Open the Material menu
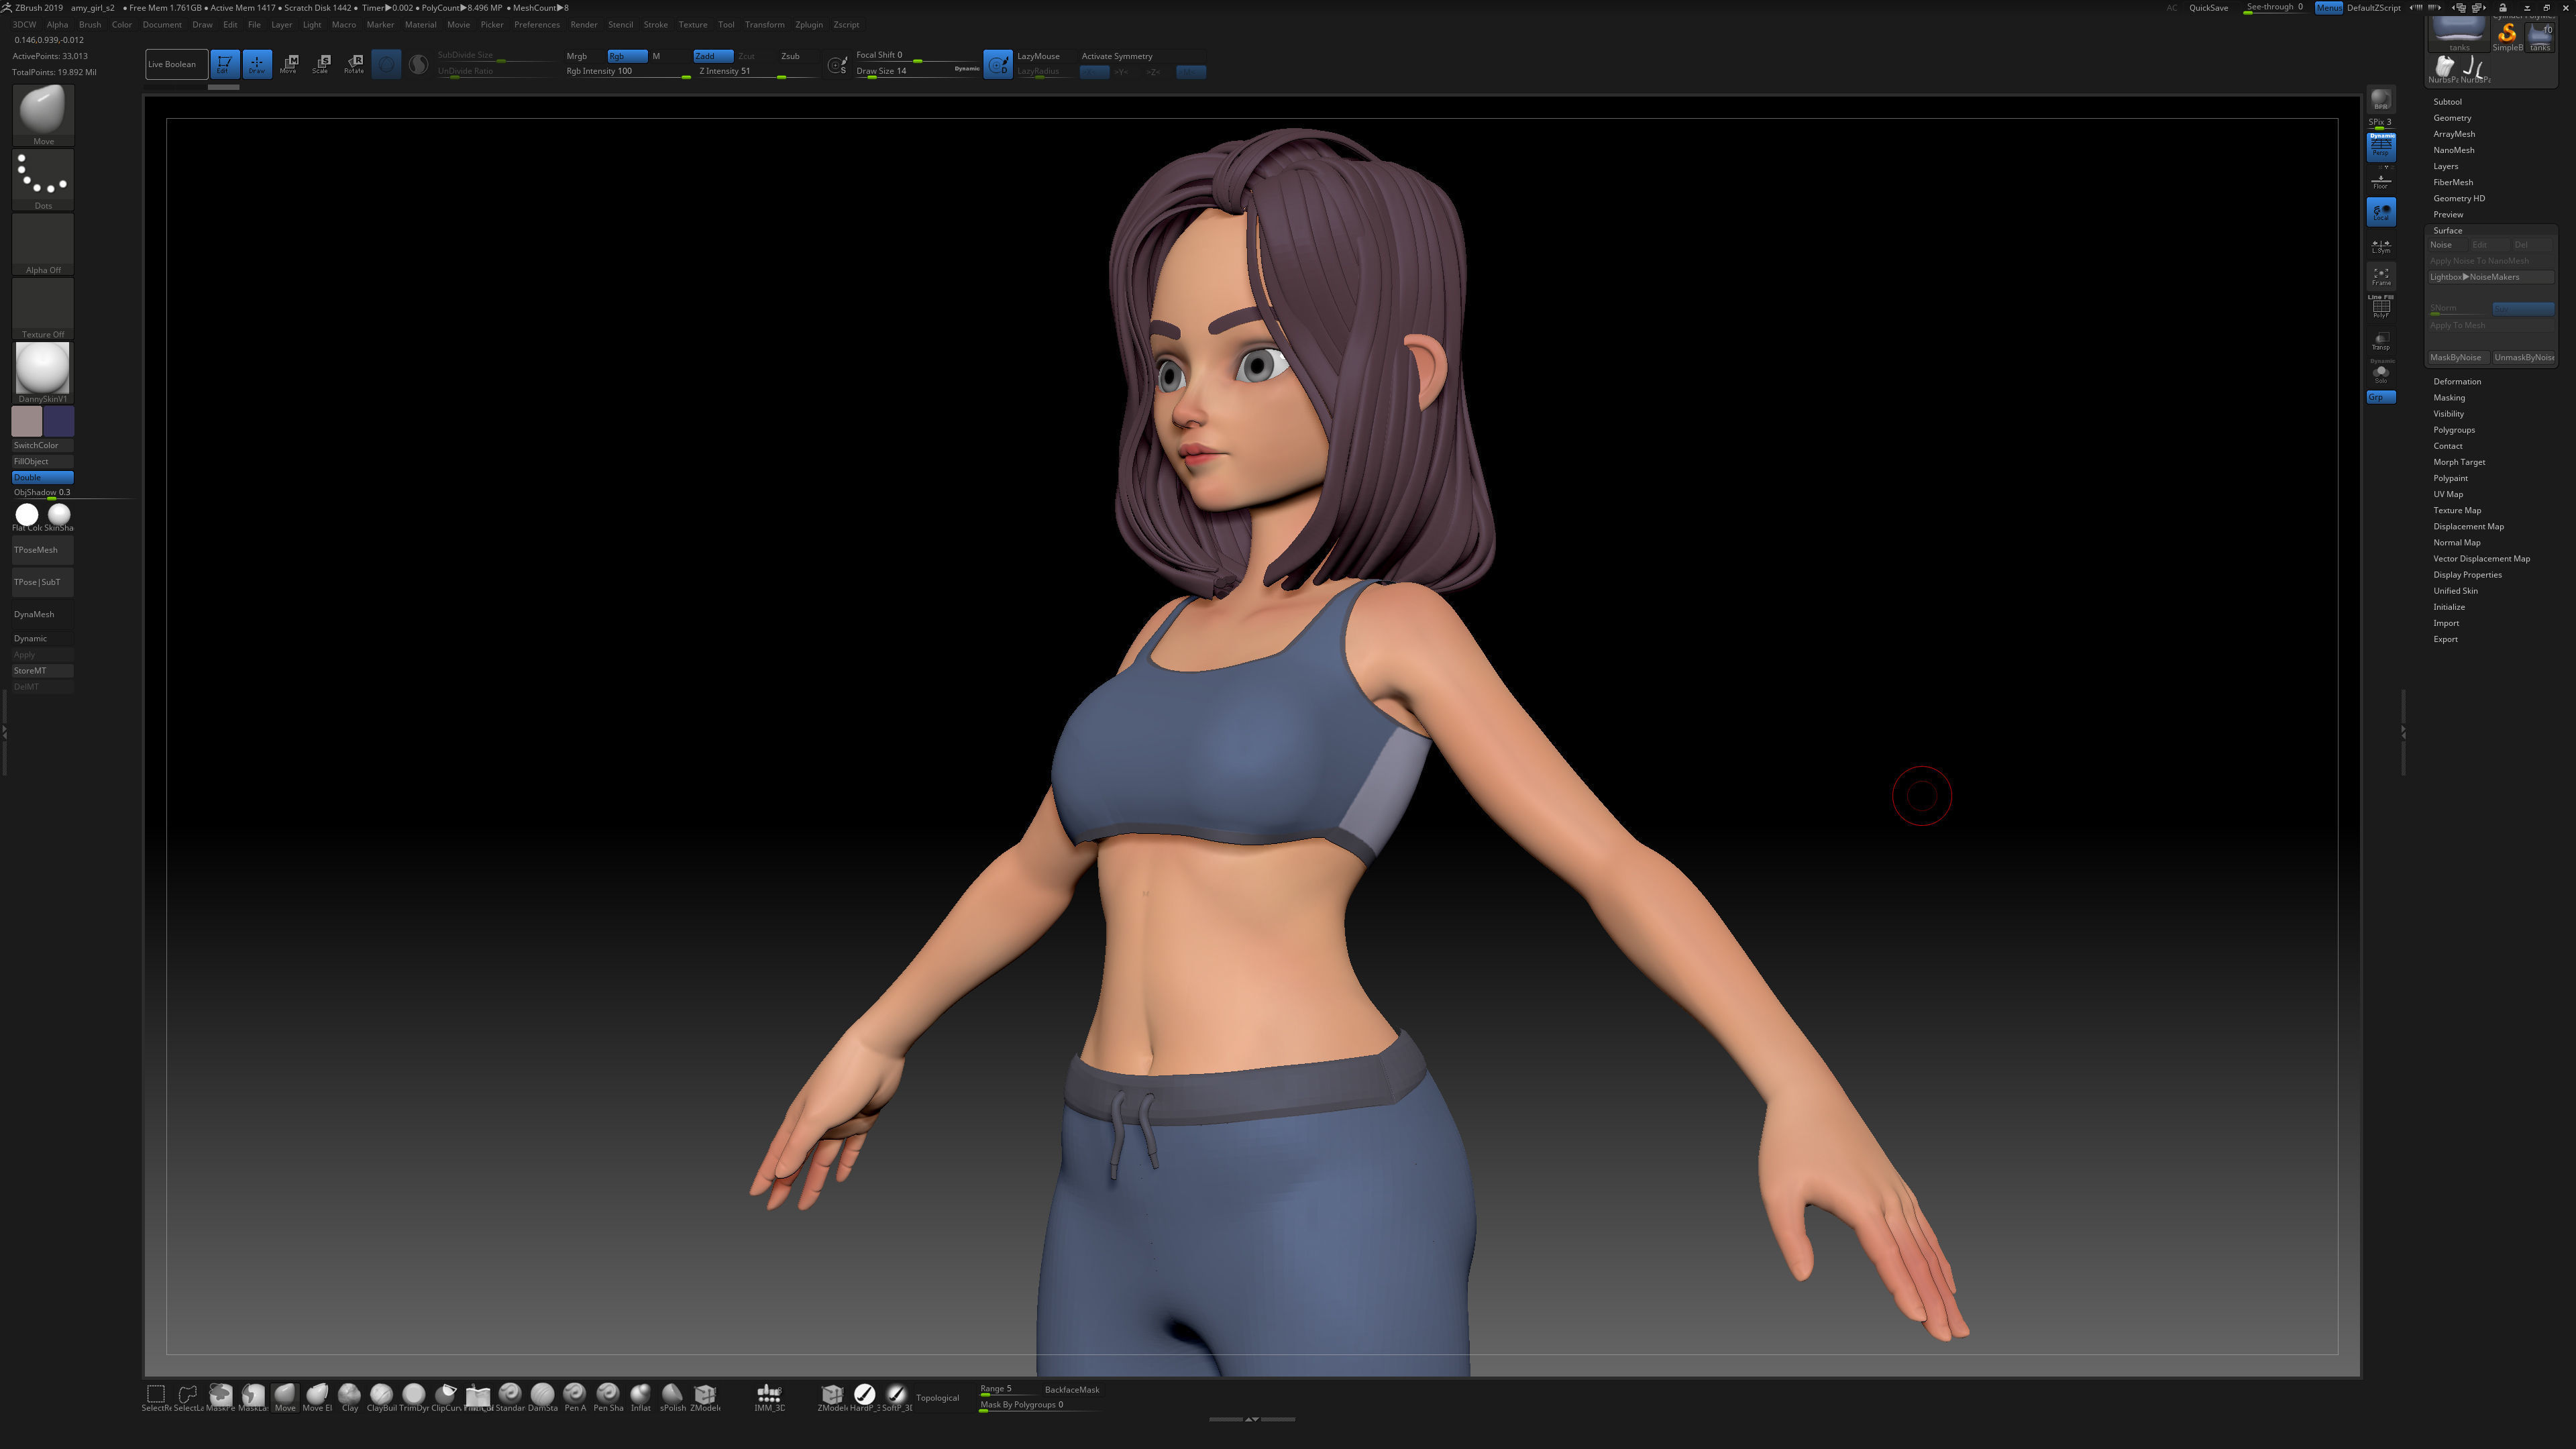The height and width of the screenshot is (1449, 2576). (420, 25)
